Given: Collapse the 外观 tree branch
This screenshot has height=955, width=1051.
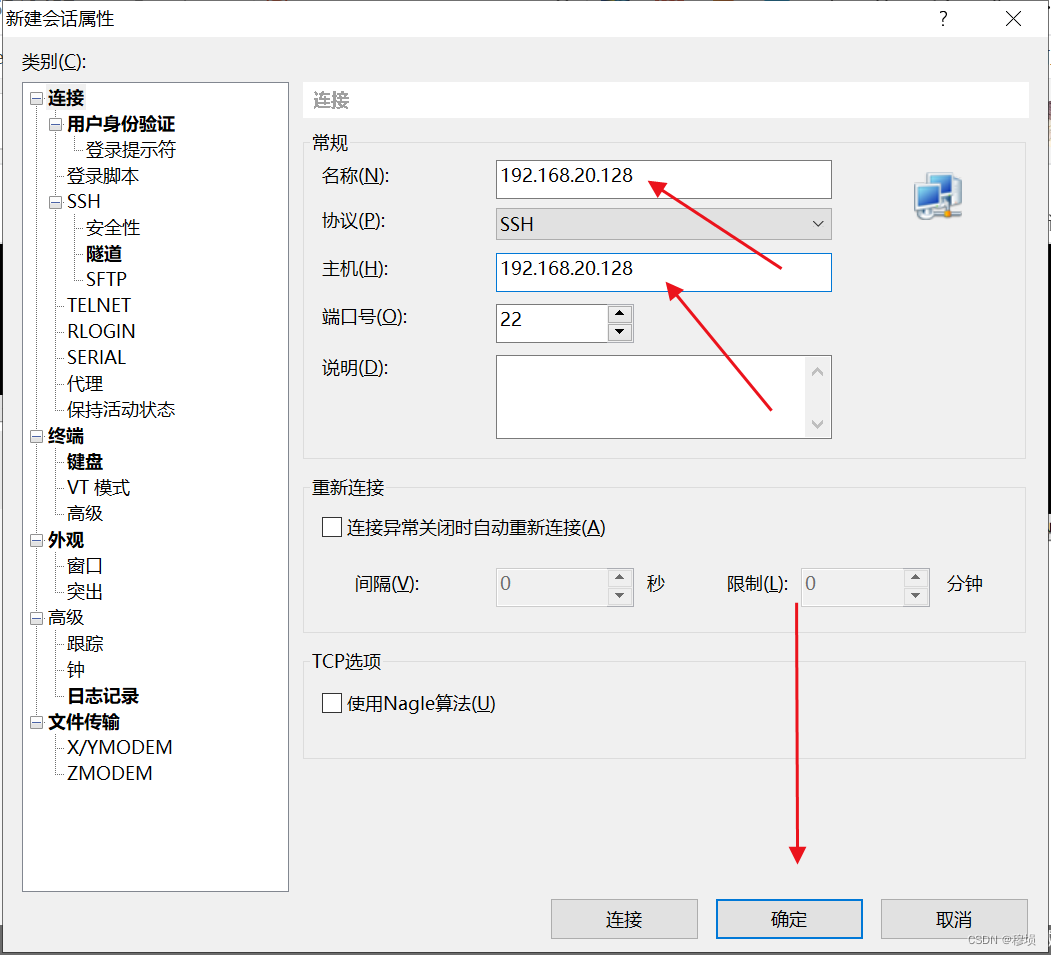Looking at the screenshot, I should 36,539.
